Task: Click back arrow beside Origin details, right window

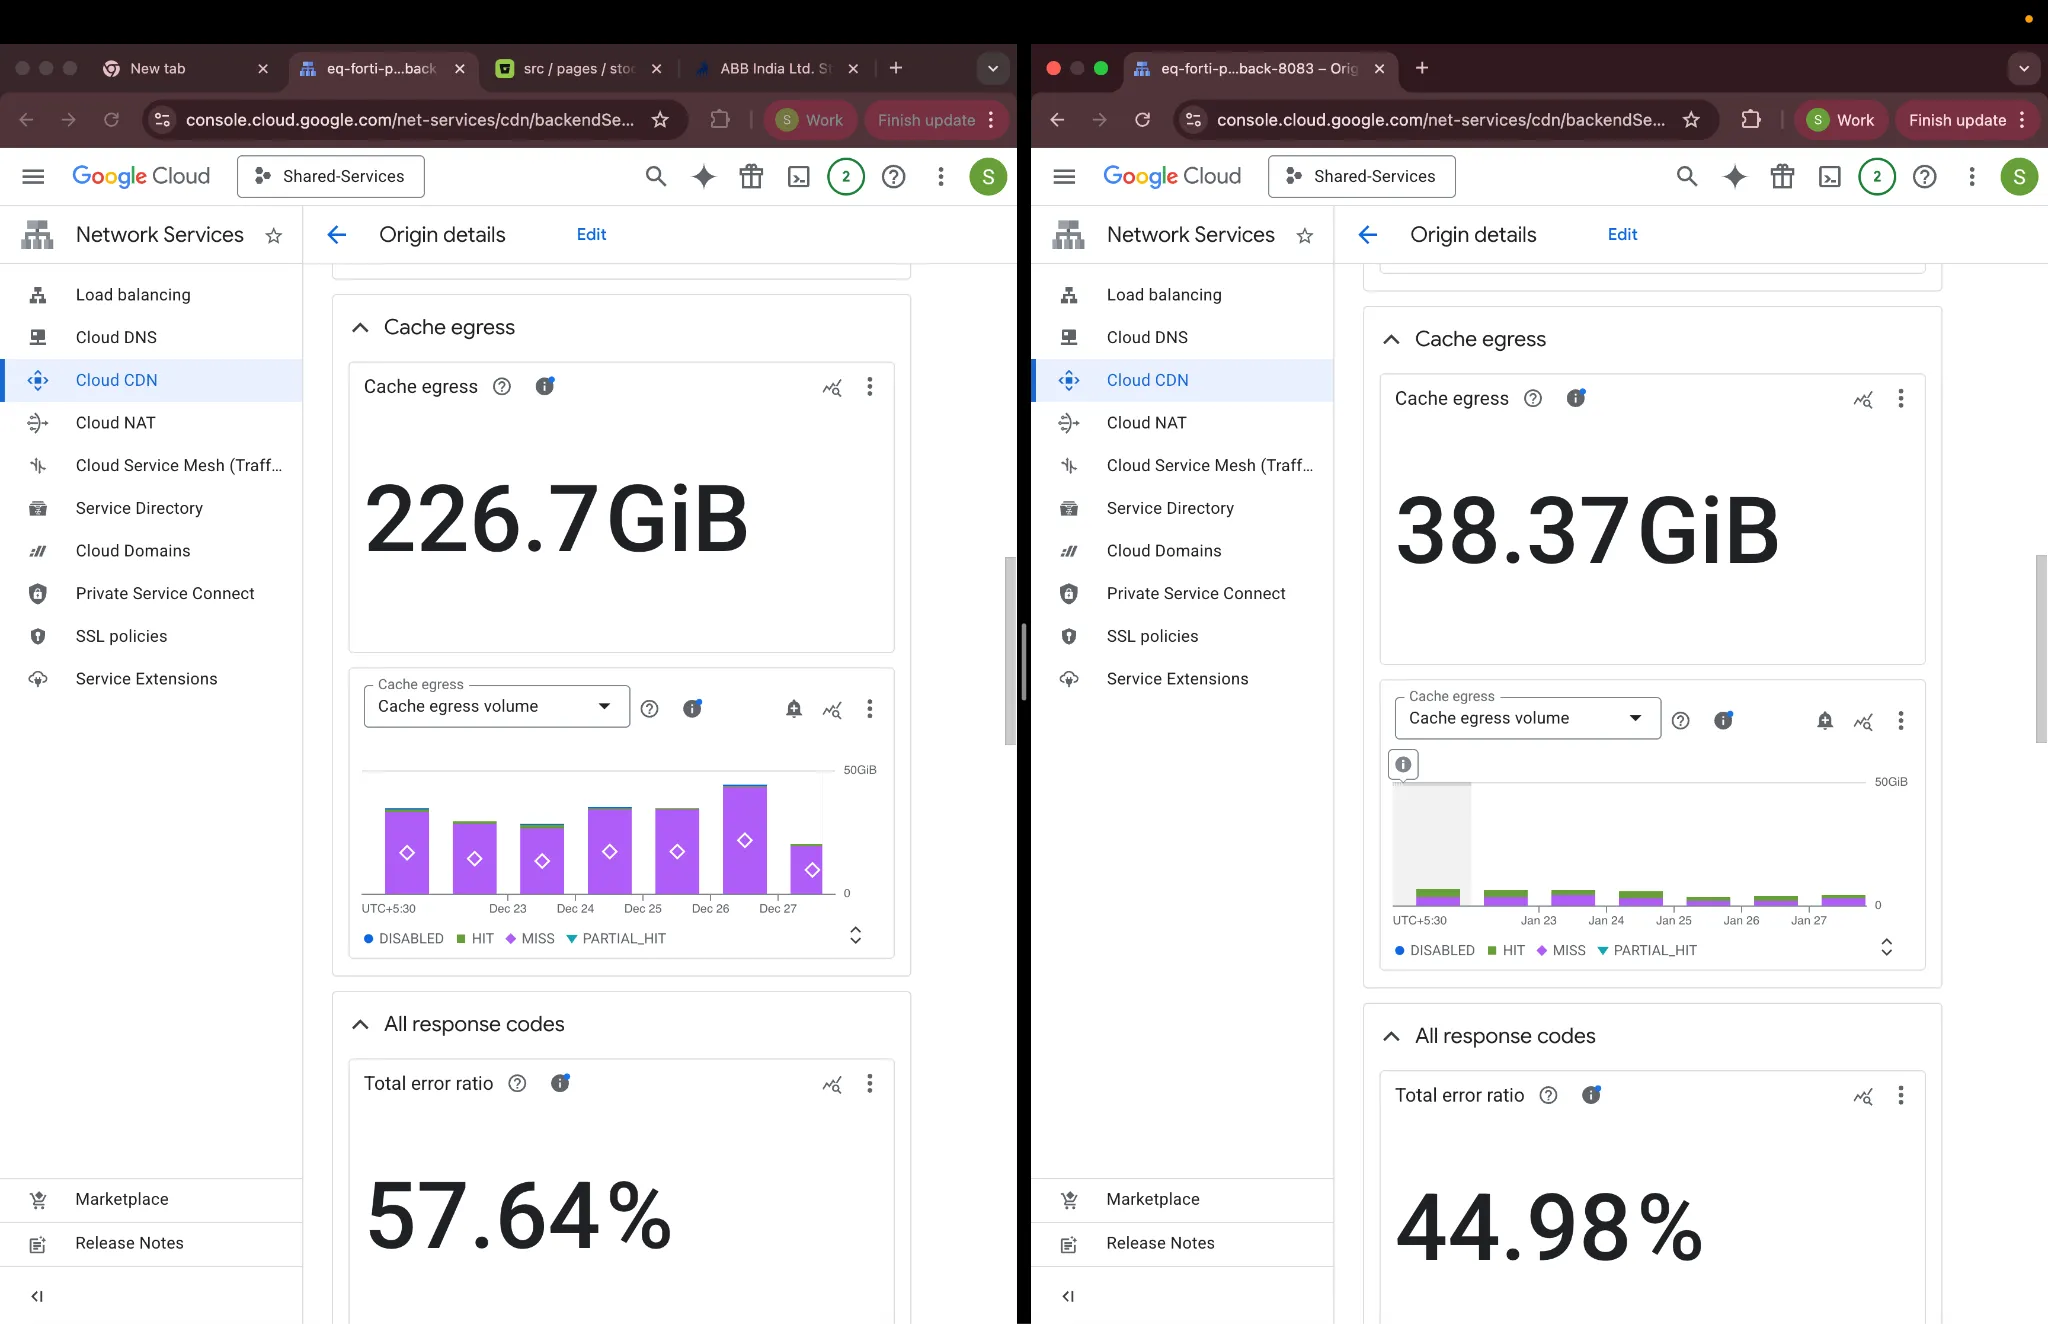Action: 1368,235
